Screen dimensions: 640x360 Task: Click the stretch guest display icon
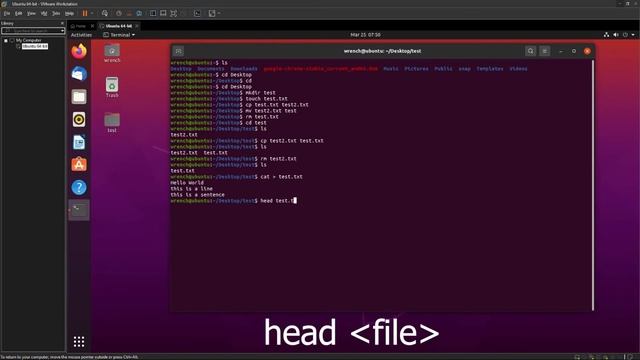(212, 13)
